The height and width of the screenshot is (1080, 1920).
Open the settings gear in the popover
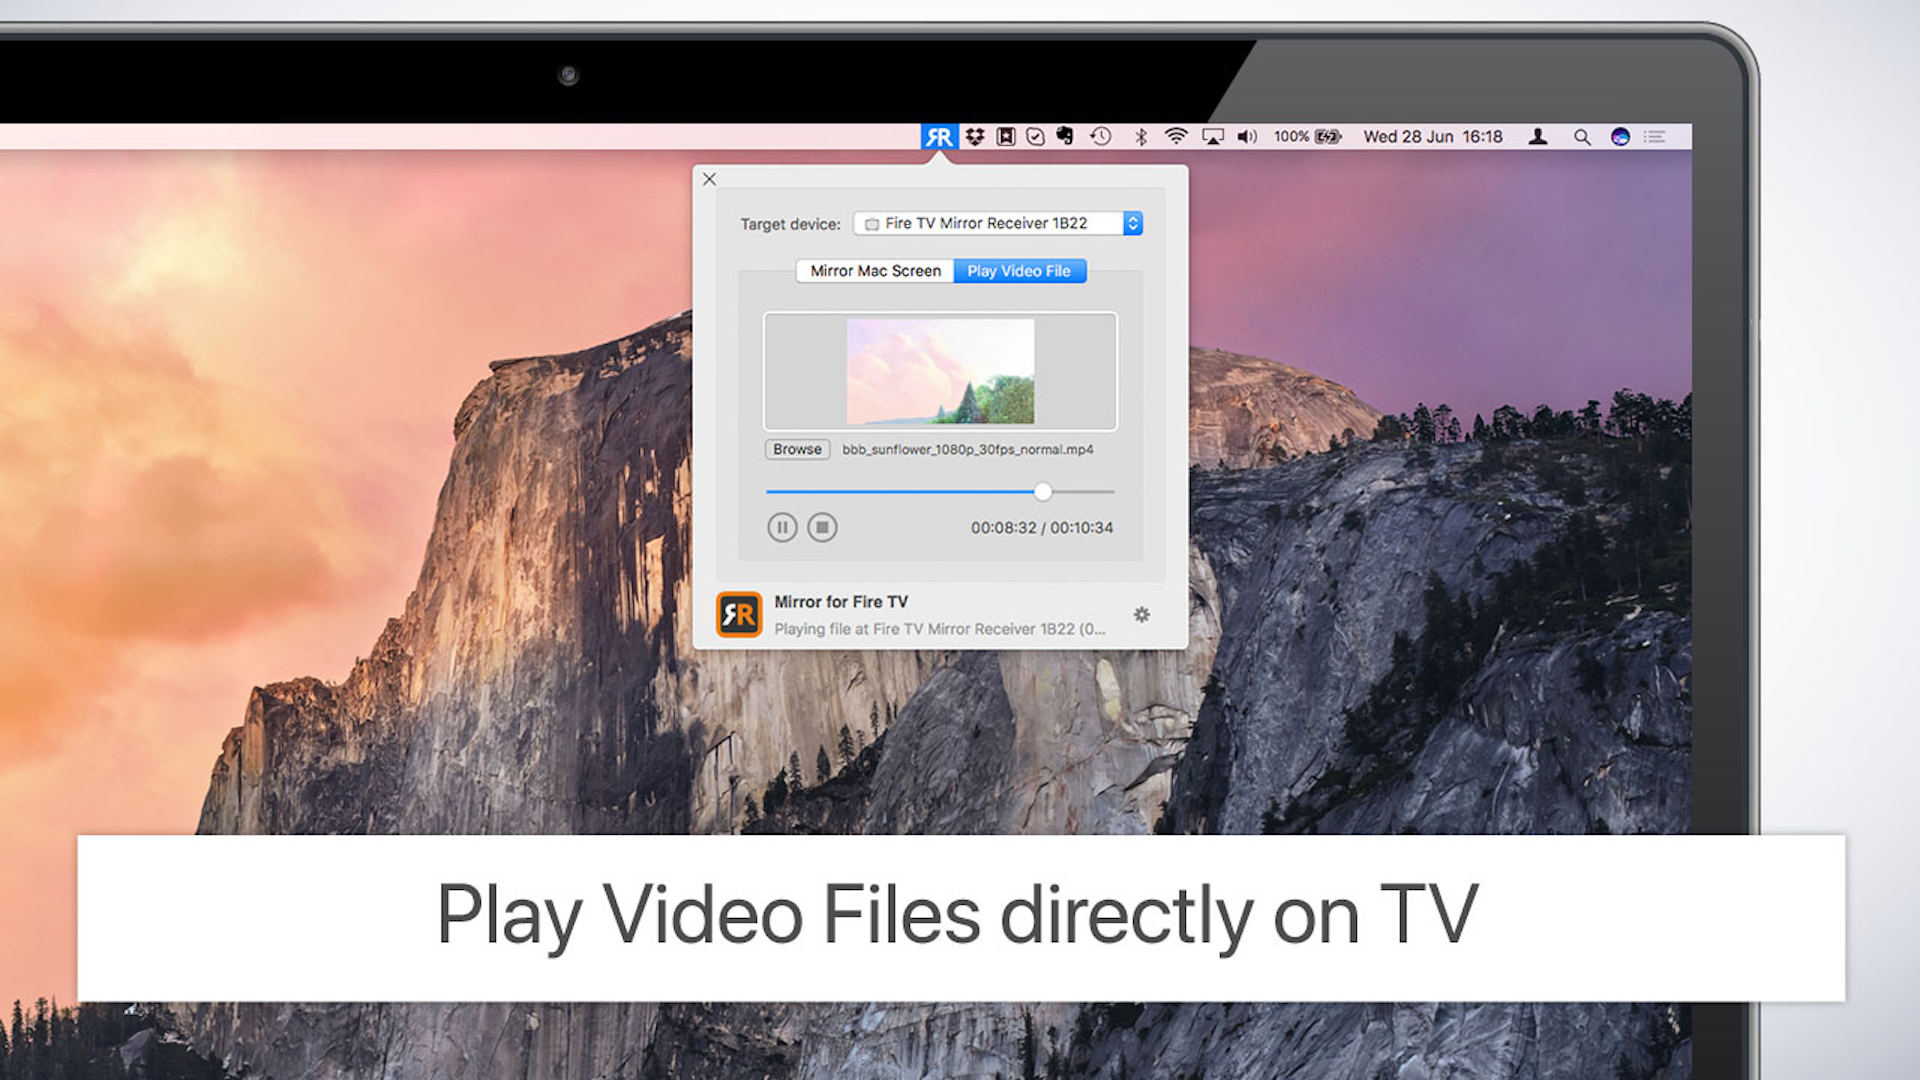coord(1141,615)
